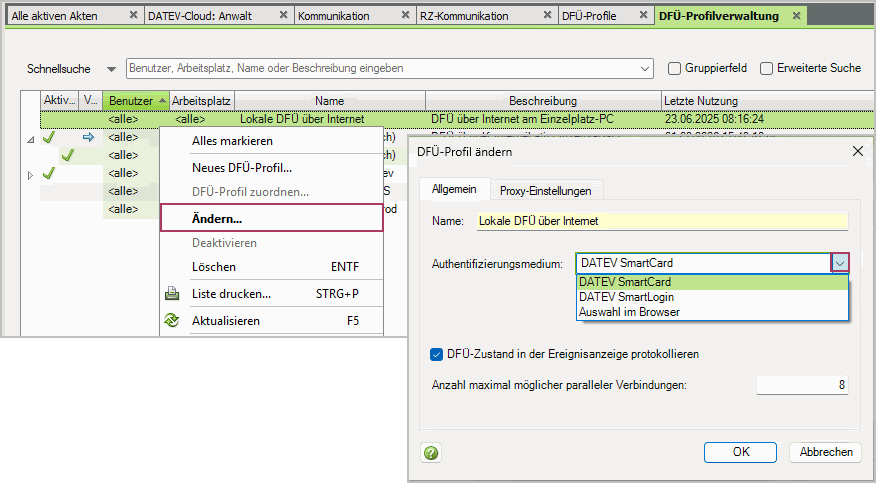Select the Lokale DFÜ über Internet row
876x483 pixels.
(x=457, y=119)
